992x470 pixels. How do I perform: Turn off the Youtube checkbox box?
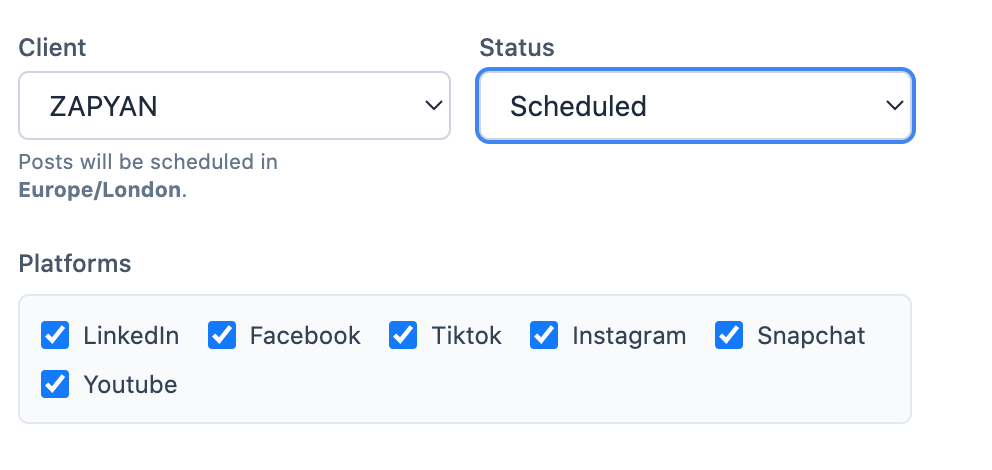tap(55, 384)
